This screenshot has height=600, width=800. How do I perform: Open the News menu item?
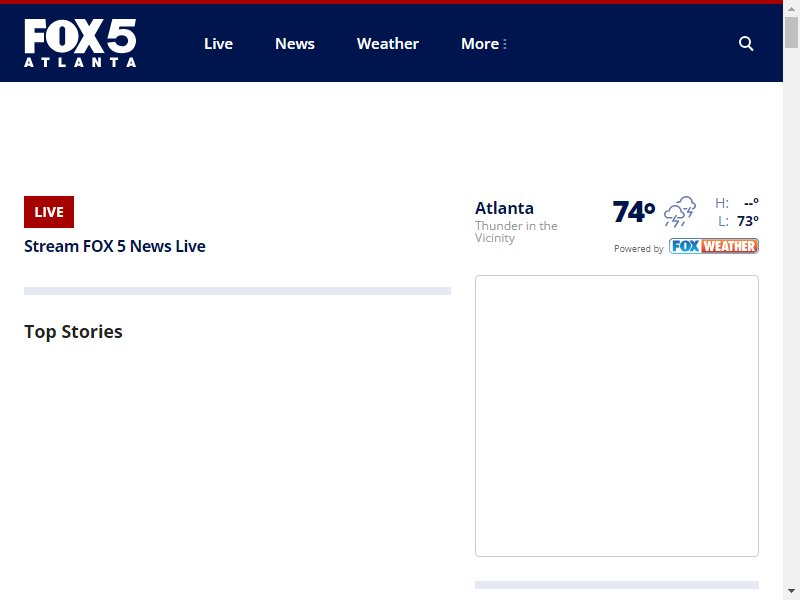(295, 43)
